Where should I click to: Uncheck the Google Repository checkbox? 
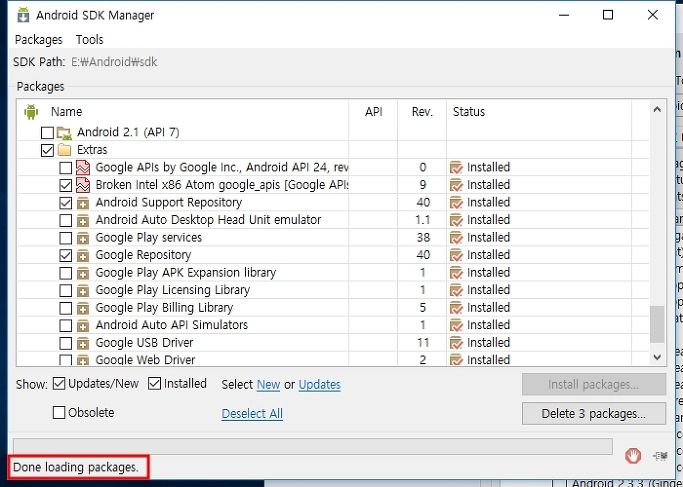65,255
